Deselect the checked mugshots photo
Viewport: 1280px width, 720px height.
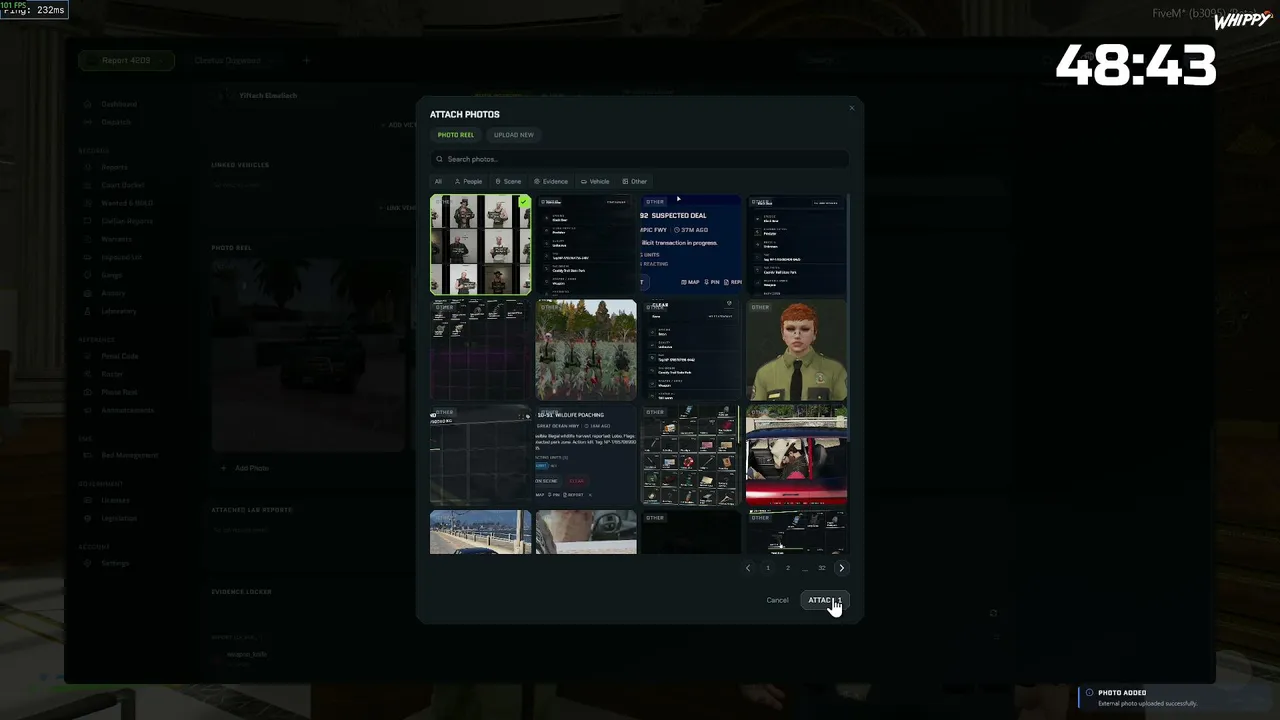coord(481,245)
